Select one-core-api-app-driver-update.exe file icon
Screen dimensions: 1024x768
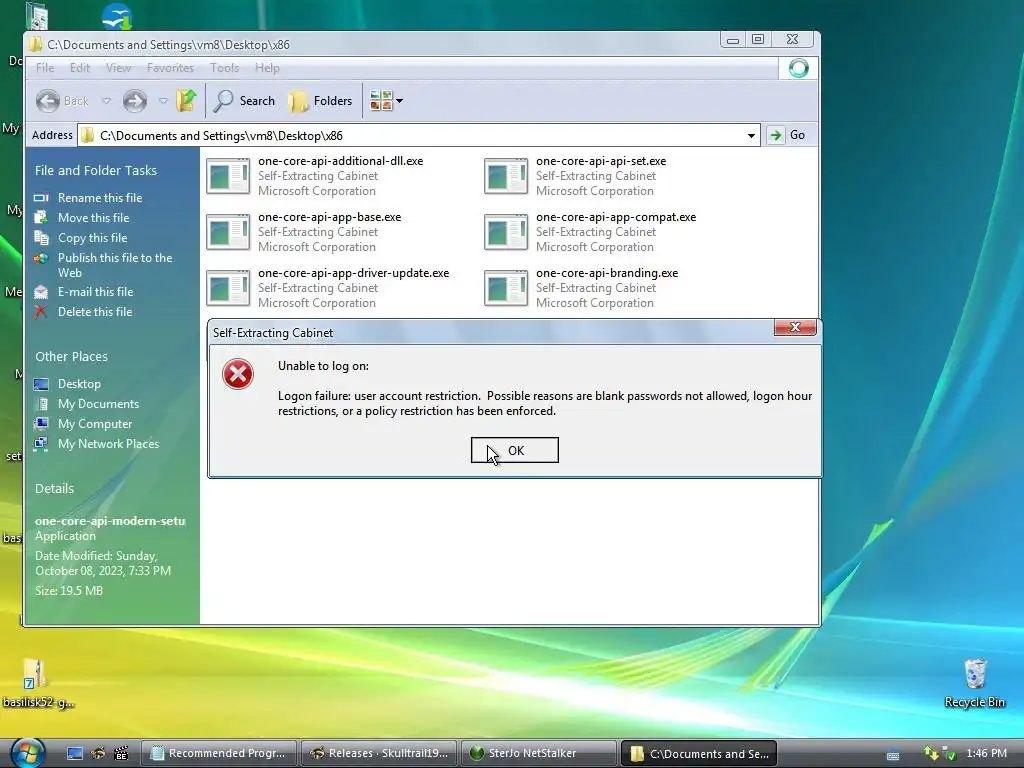(228, 288)
